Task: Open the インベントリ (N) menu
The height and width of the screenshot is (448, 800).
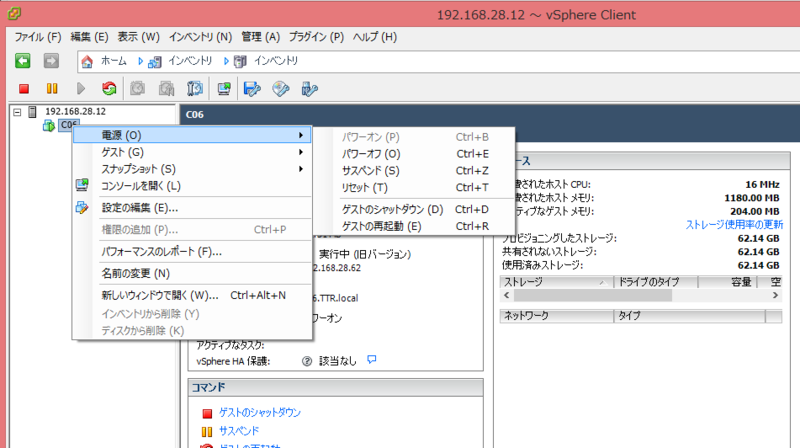Action: tap(201, 37)
